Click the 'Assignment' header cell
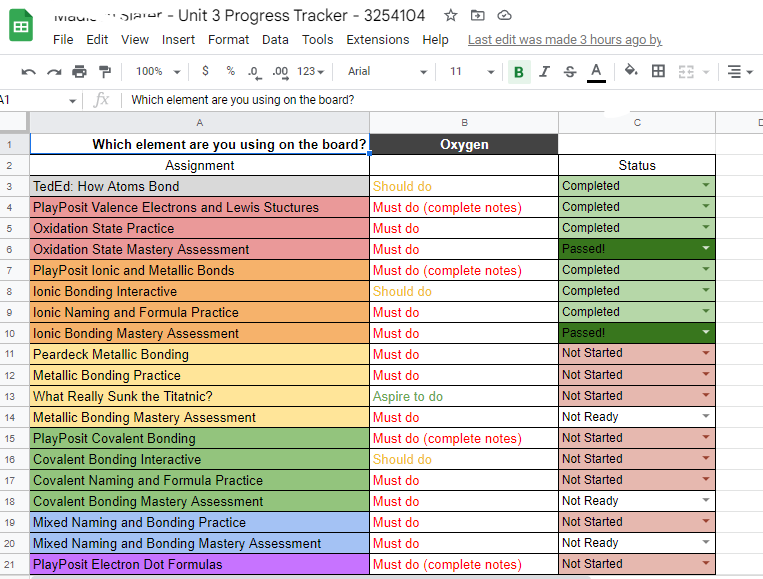Screen dimensions: 763x579 coord(200,165)
